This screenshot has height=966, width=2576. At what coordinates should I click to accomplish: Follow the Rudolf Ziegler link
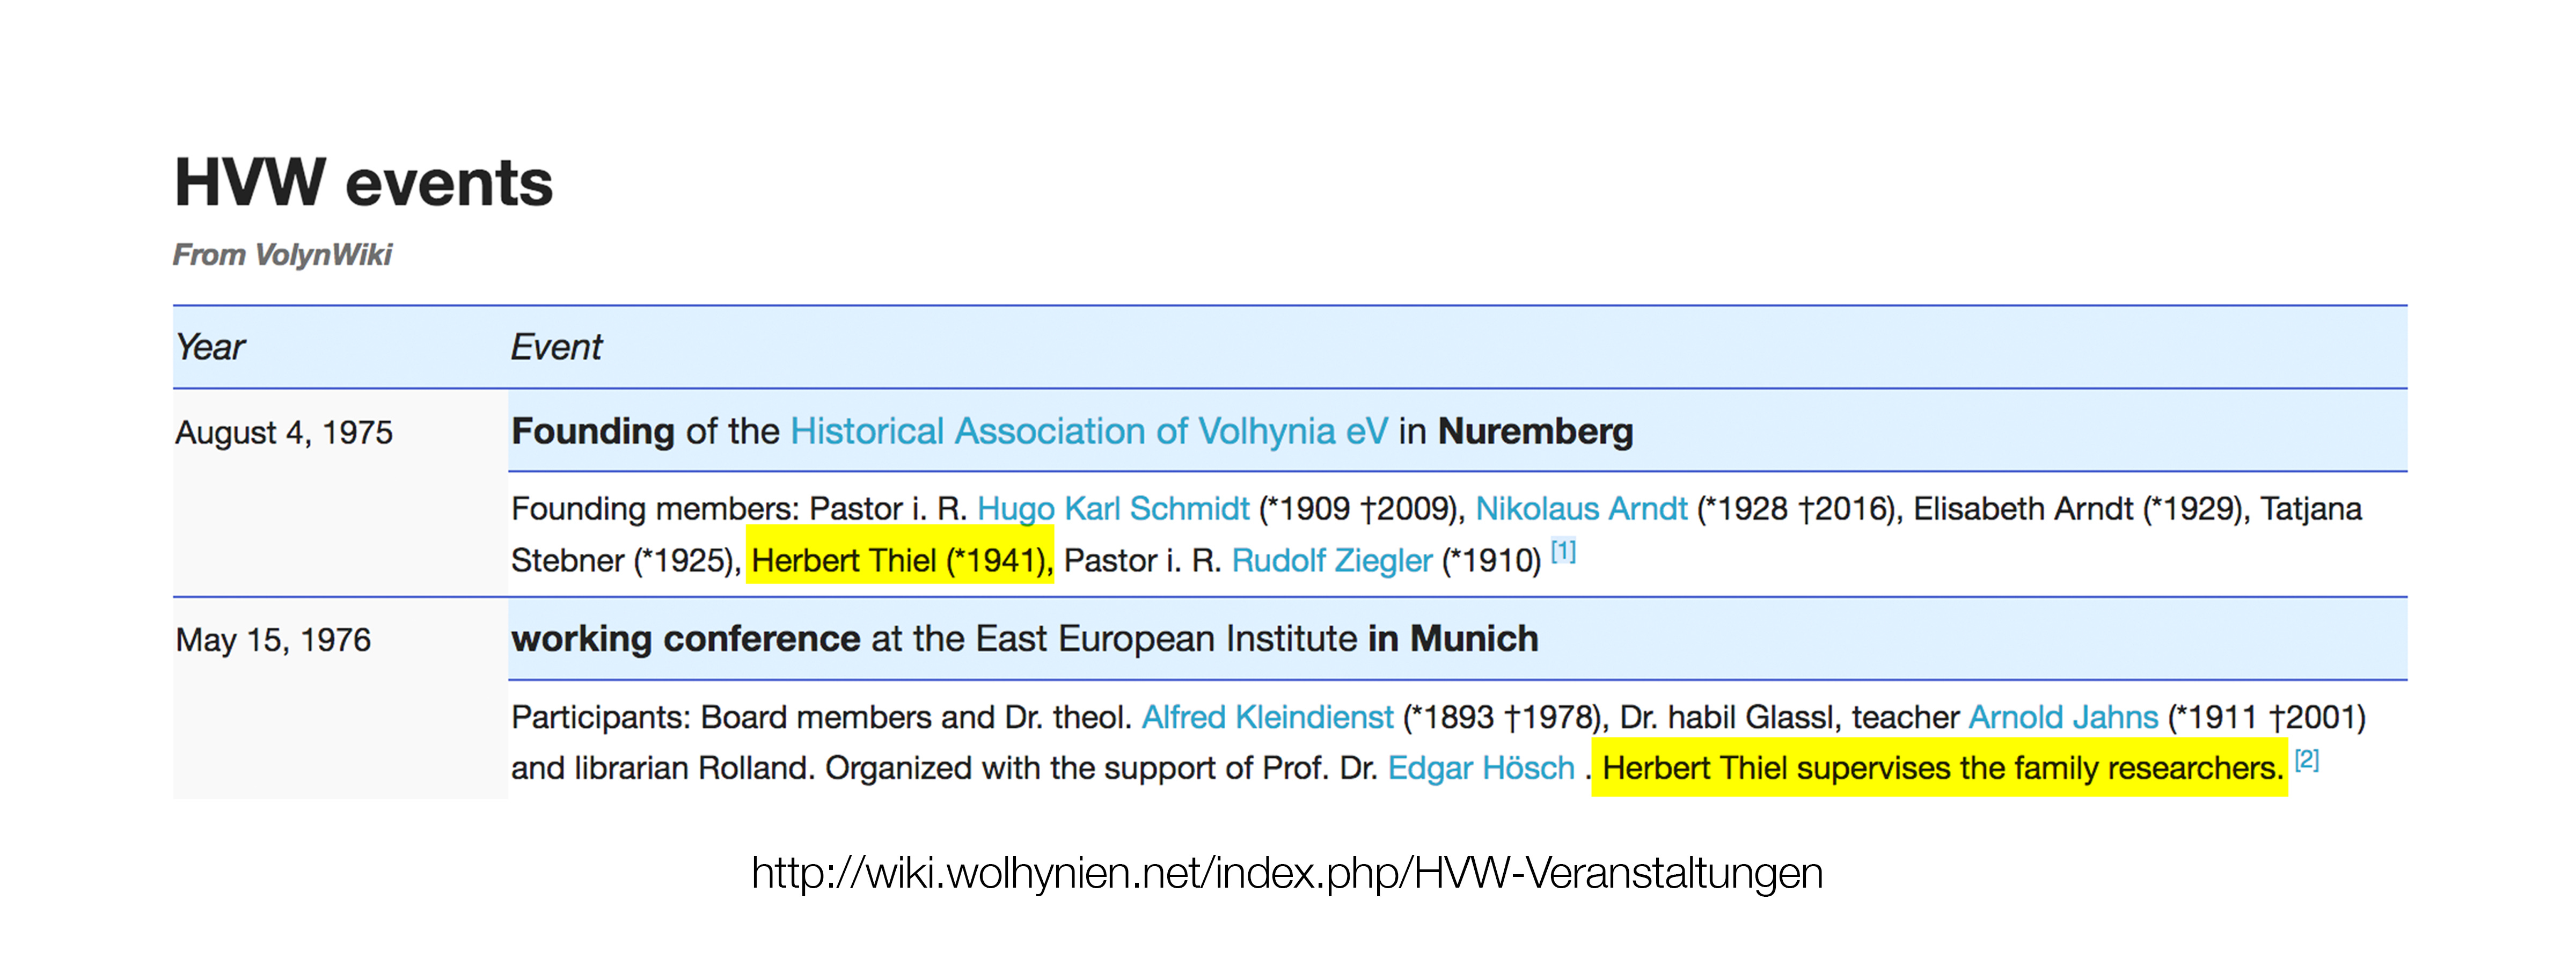1331,561
